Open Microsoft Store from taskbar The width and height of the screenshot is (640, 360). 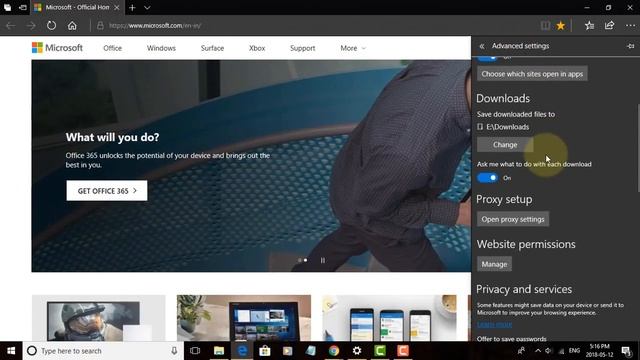tap(264, 351)
